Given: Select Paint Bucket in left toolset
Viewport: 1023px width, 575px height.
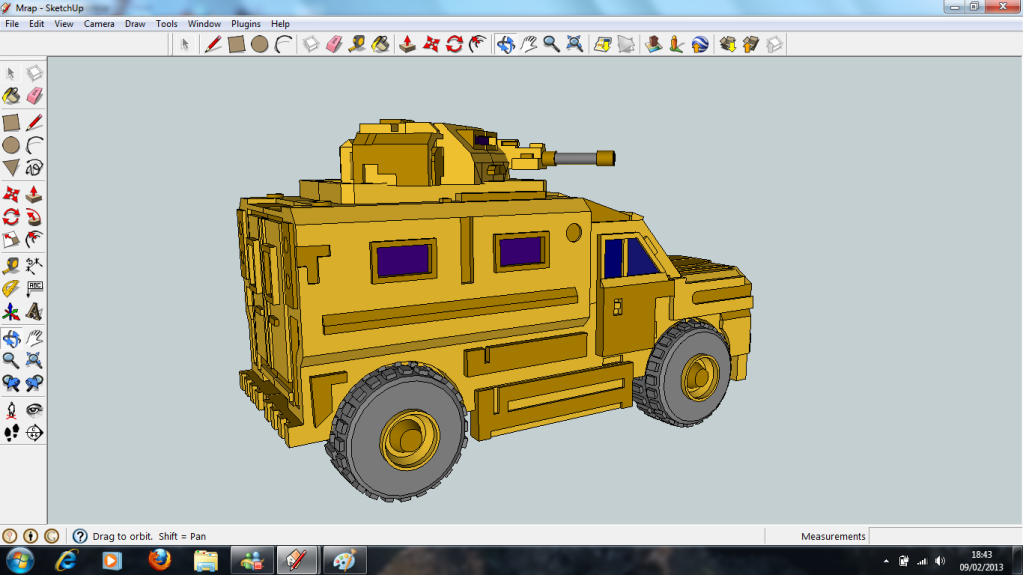Looking at the screenshot, I should coord(11,96).
